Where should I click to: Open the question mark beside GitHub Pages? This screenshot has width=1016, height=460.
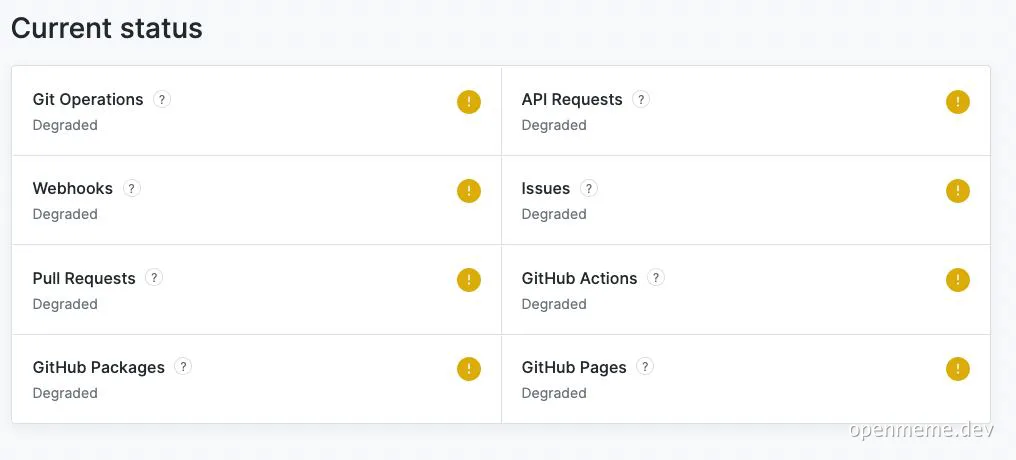[x=645, y=367]
